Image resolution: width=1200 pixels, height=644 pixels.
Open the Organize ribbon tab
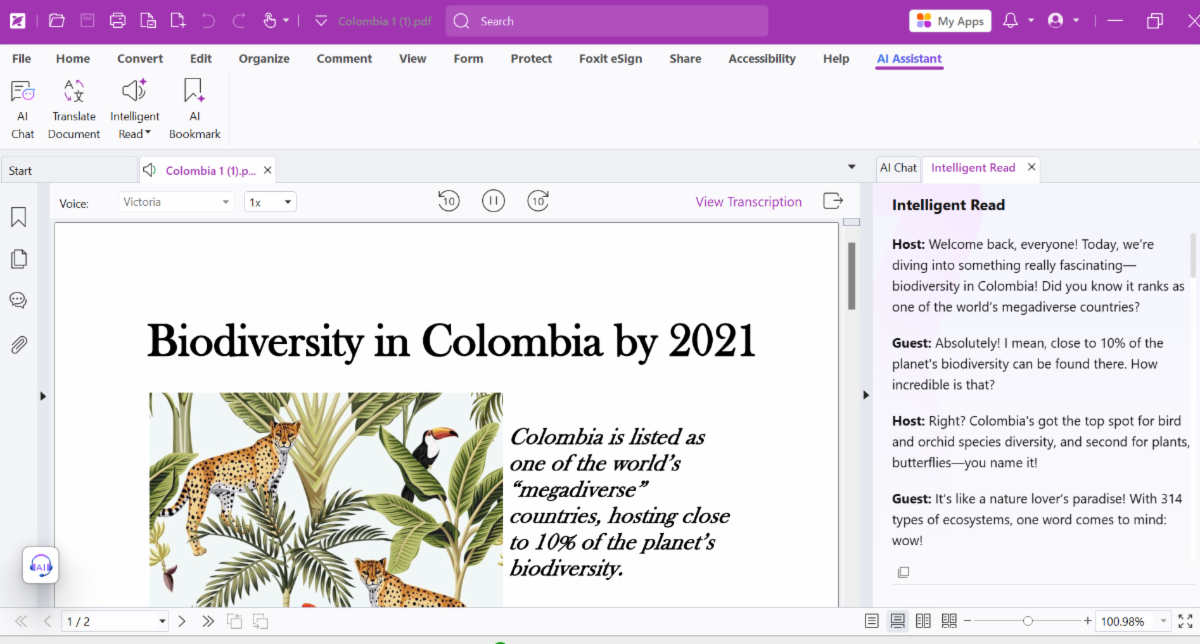pos(264,59)
